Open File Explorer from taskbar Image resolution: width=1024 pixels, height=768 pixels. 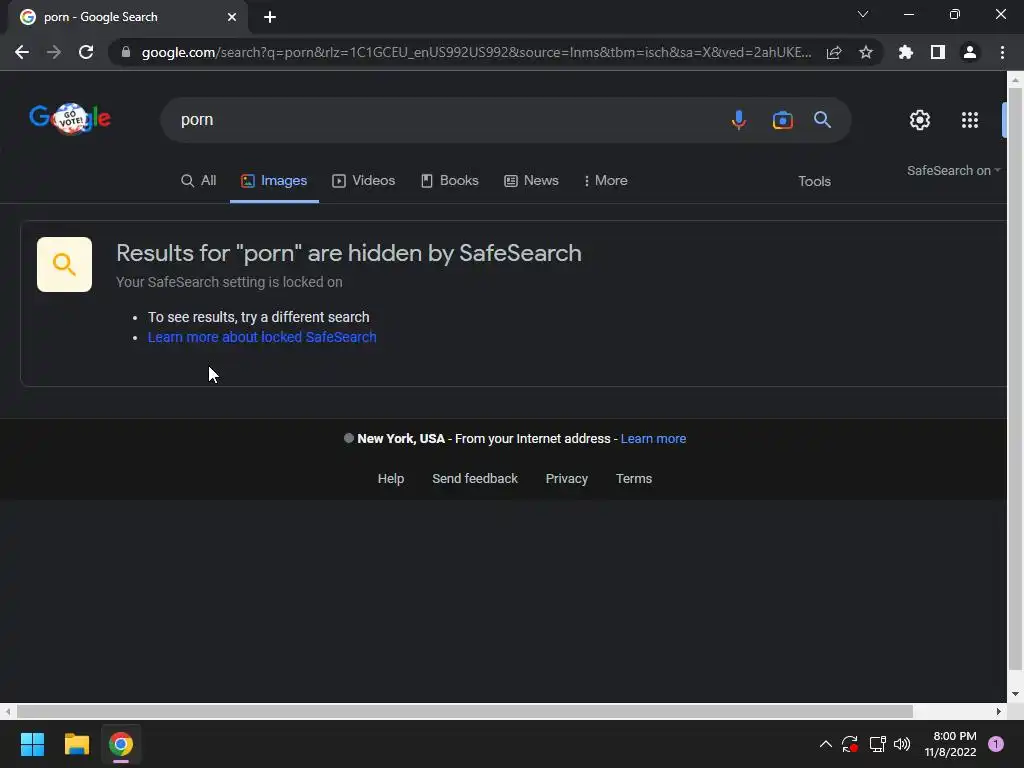click(76, 744)
